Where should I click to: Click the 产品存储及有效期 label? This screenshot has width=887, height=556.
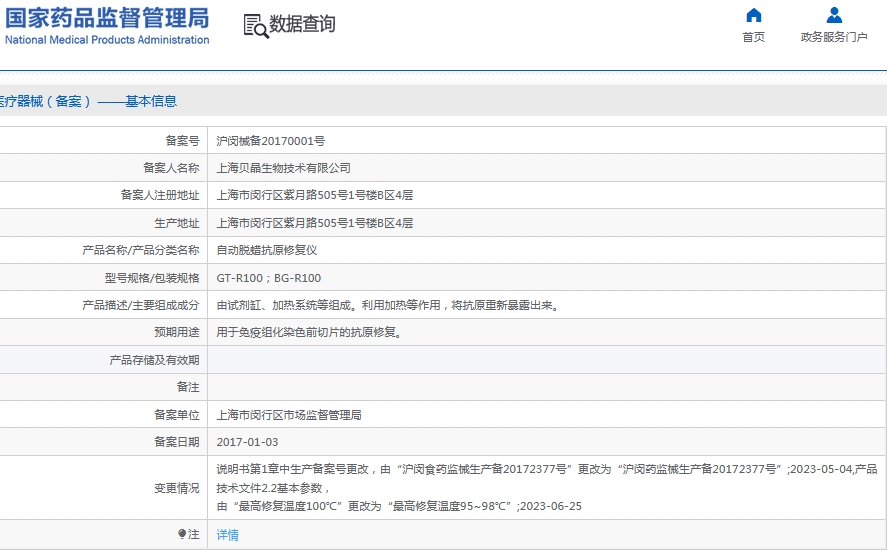tap(154, 360)
